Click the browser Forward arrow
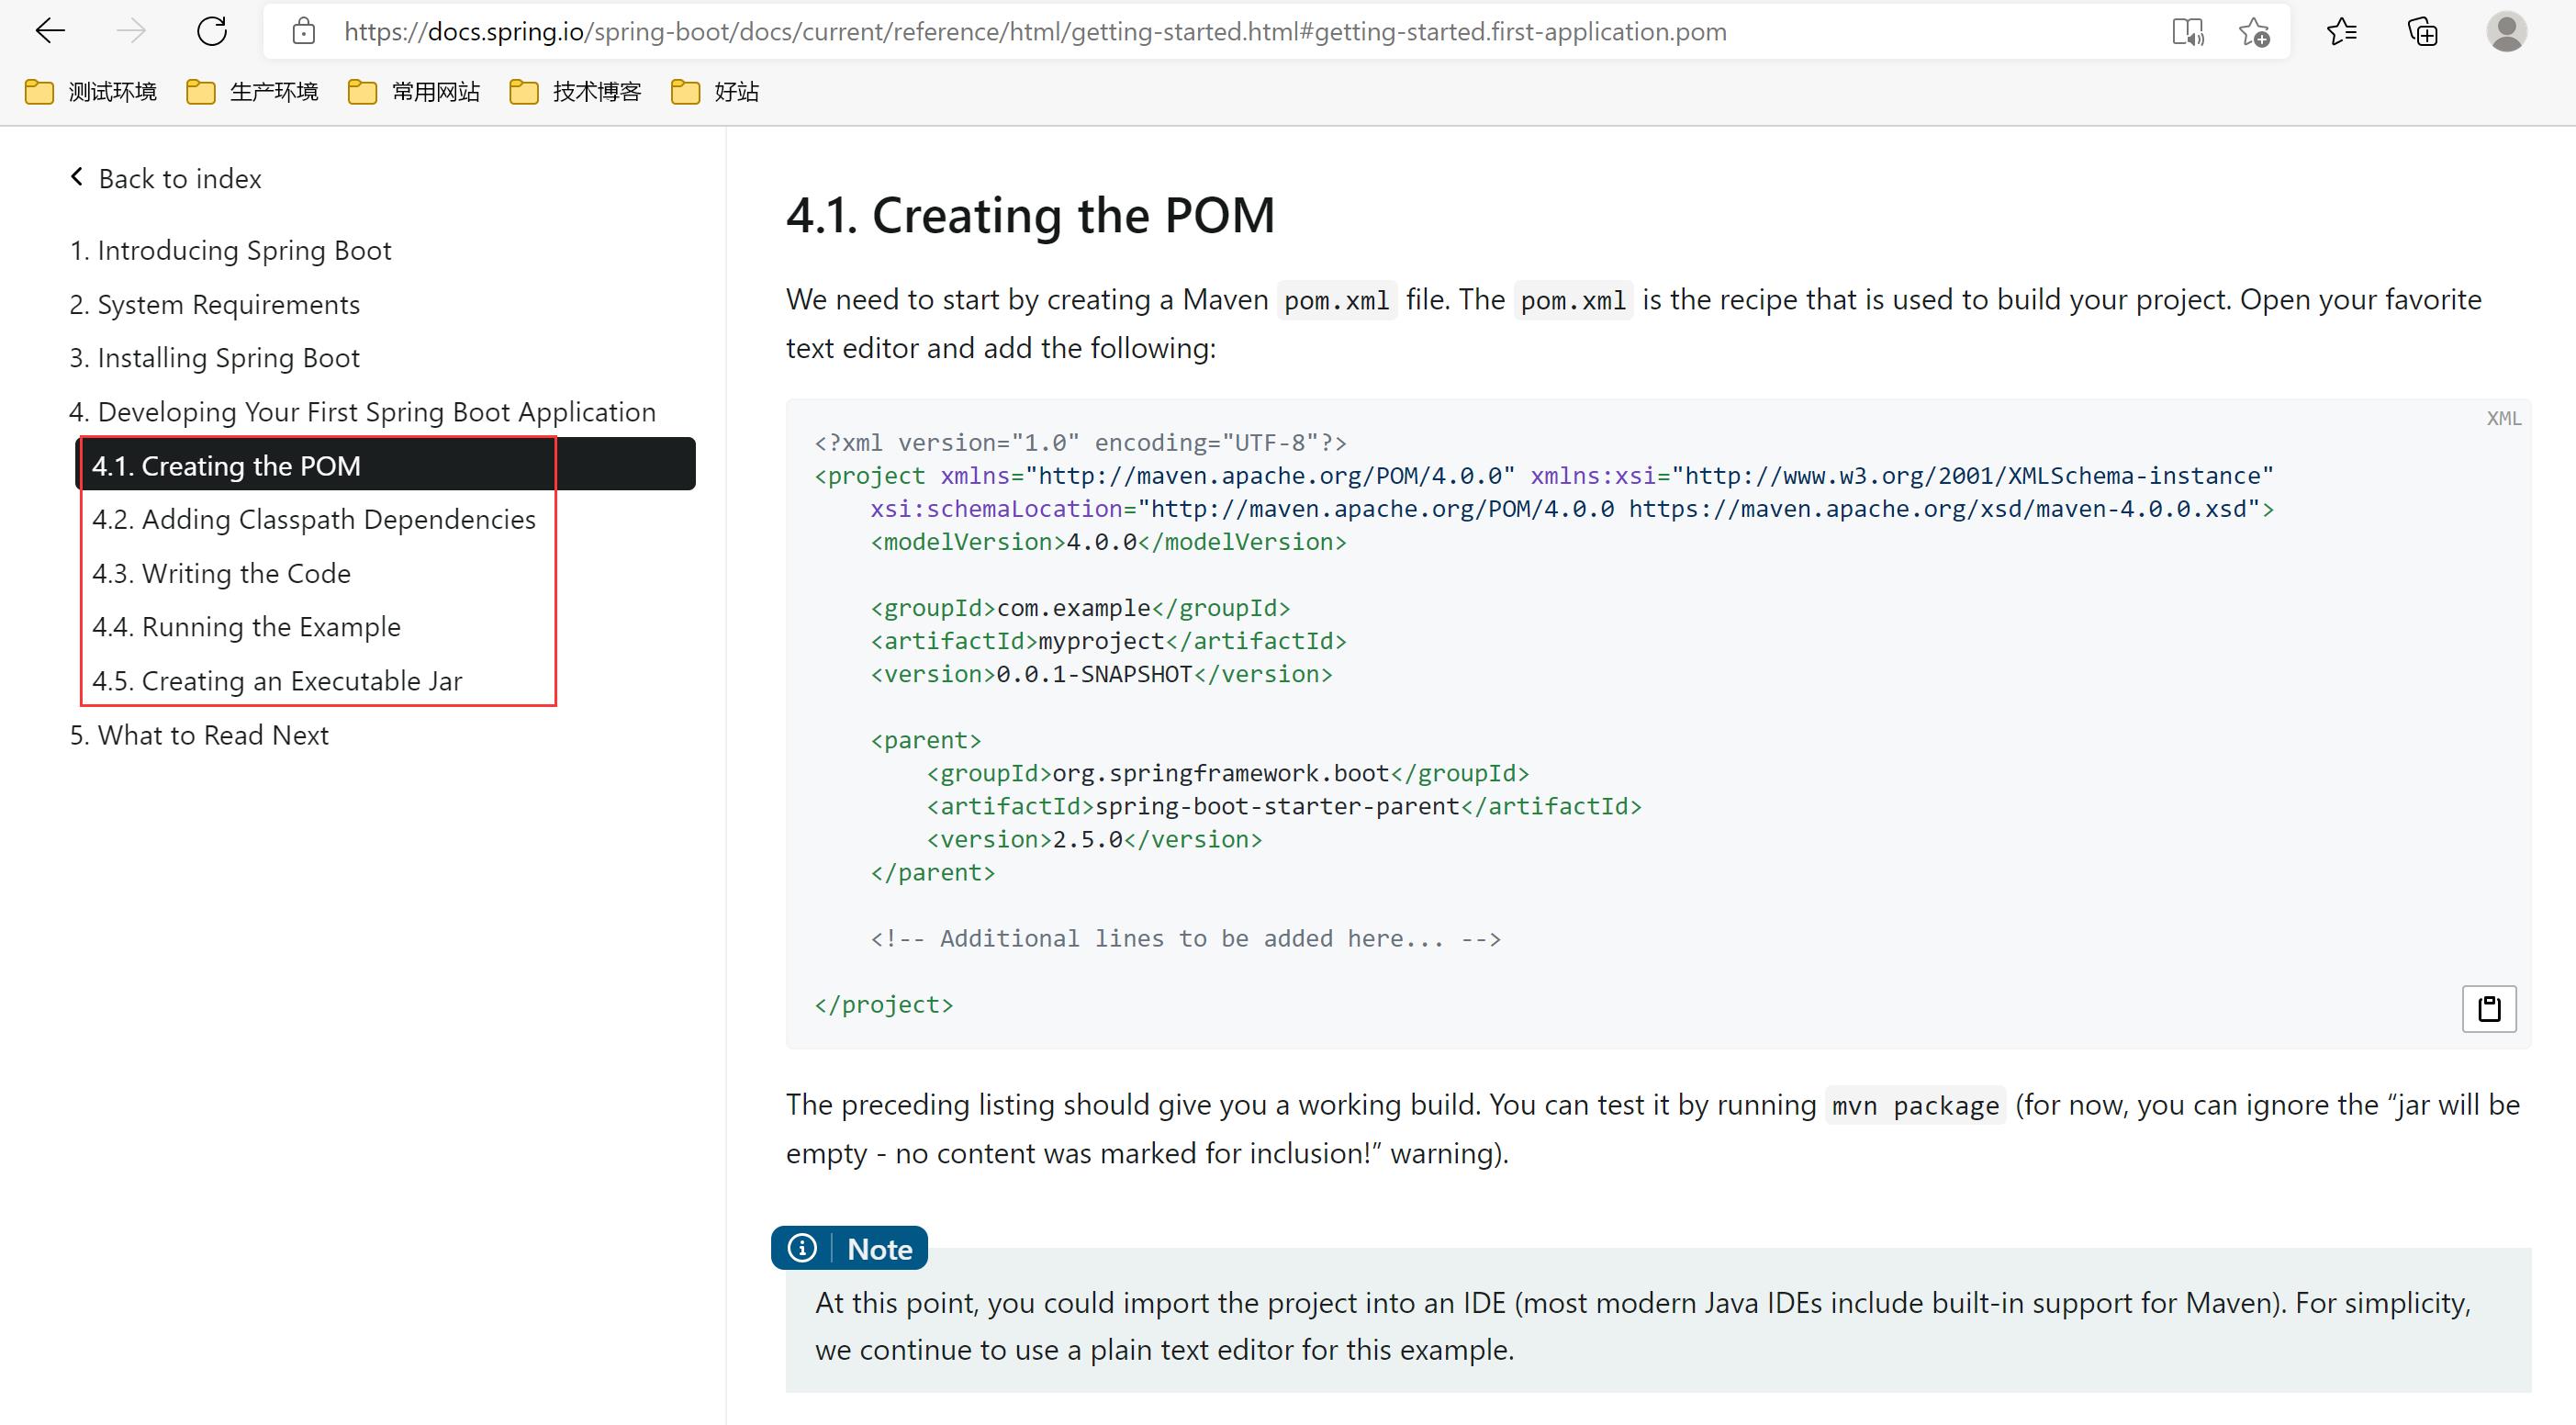This screenshot has height=1425, width=2576. pyautogui.click(x=131, y=31)
